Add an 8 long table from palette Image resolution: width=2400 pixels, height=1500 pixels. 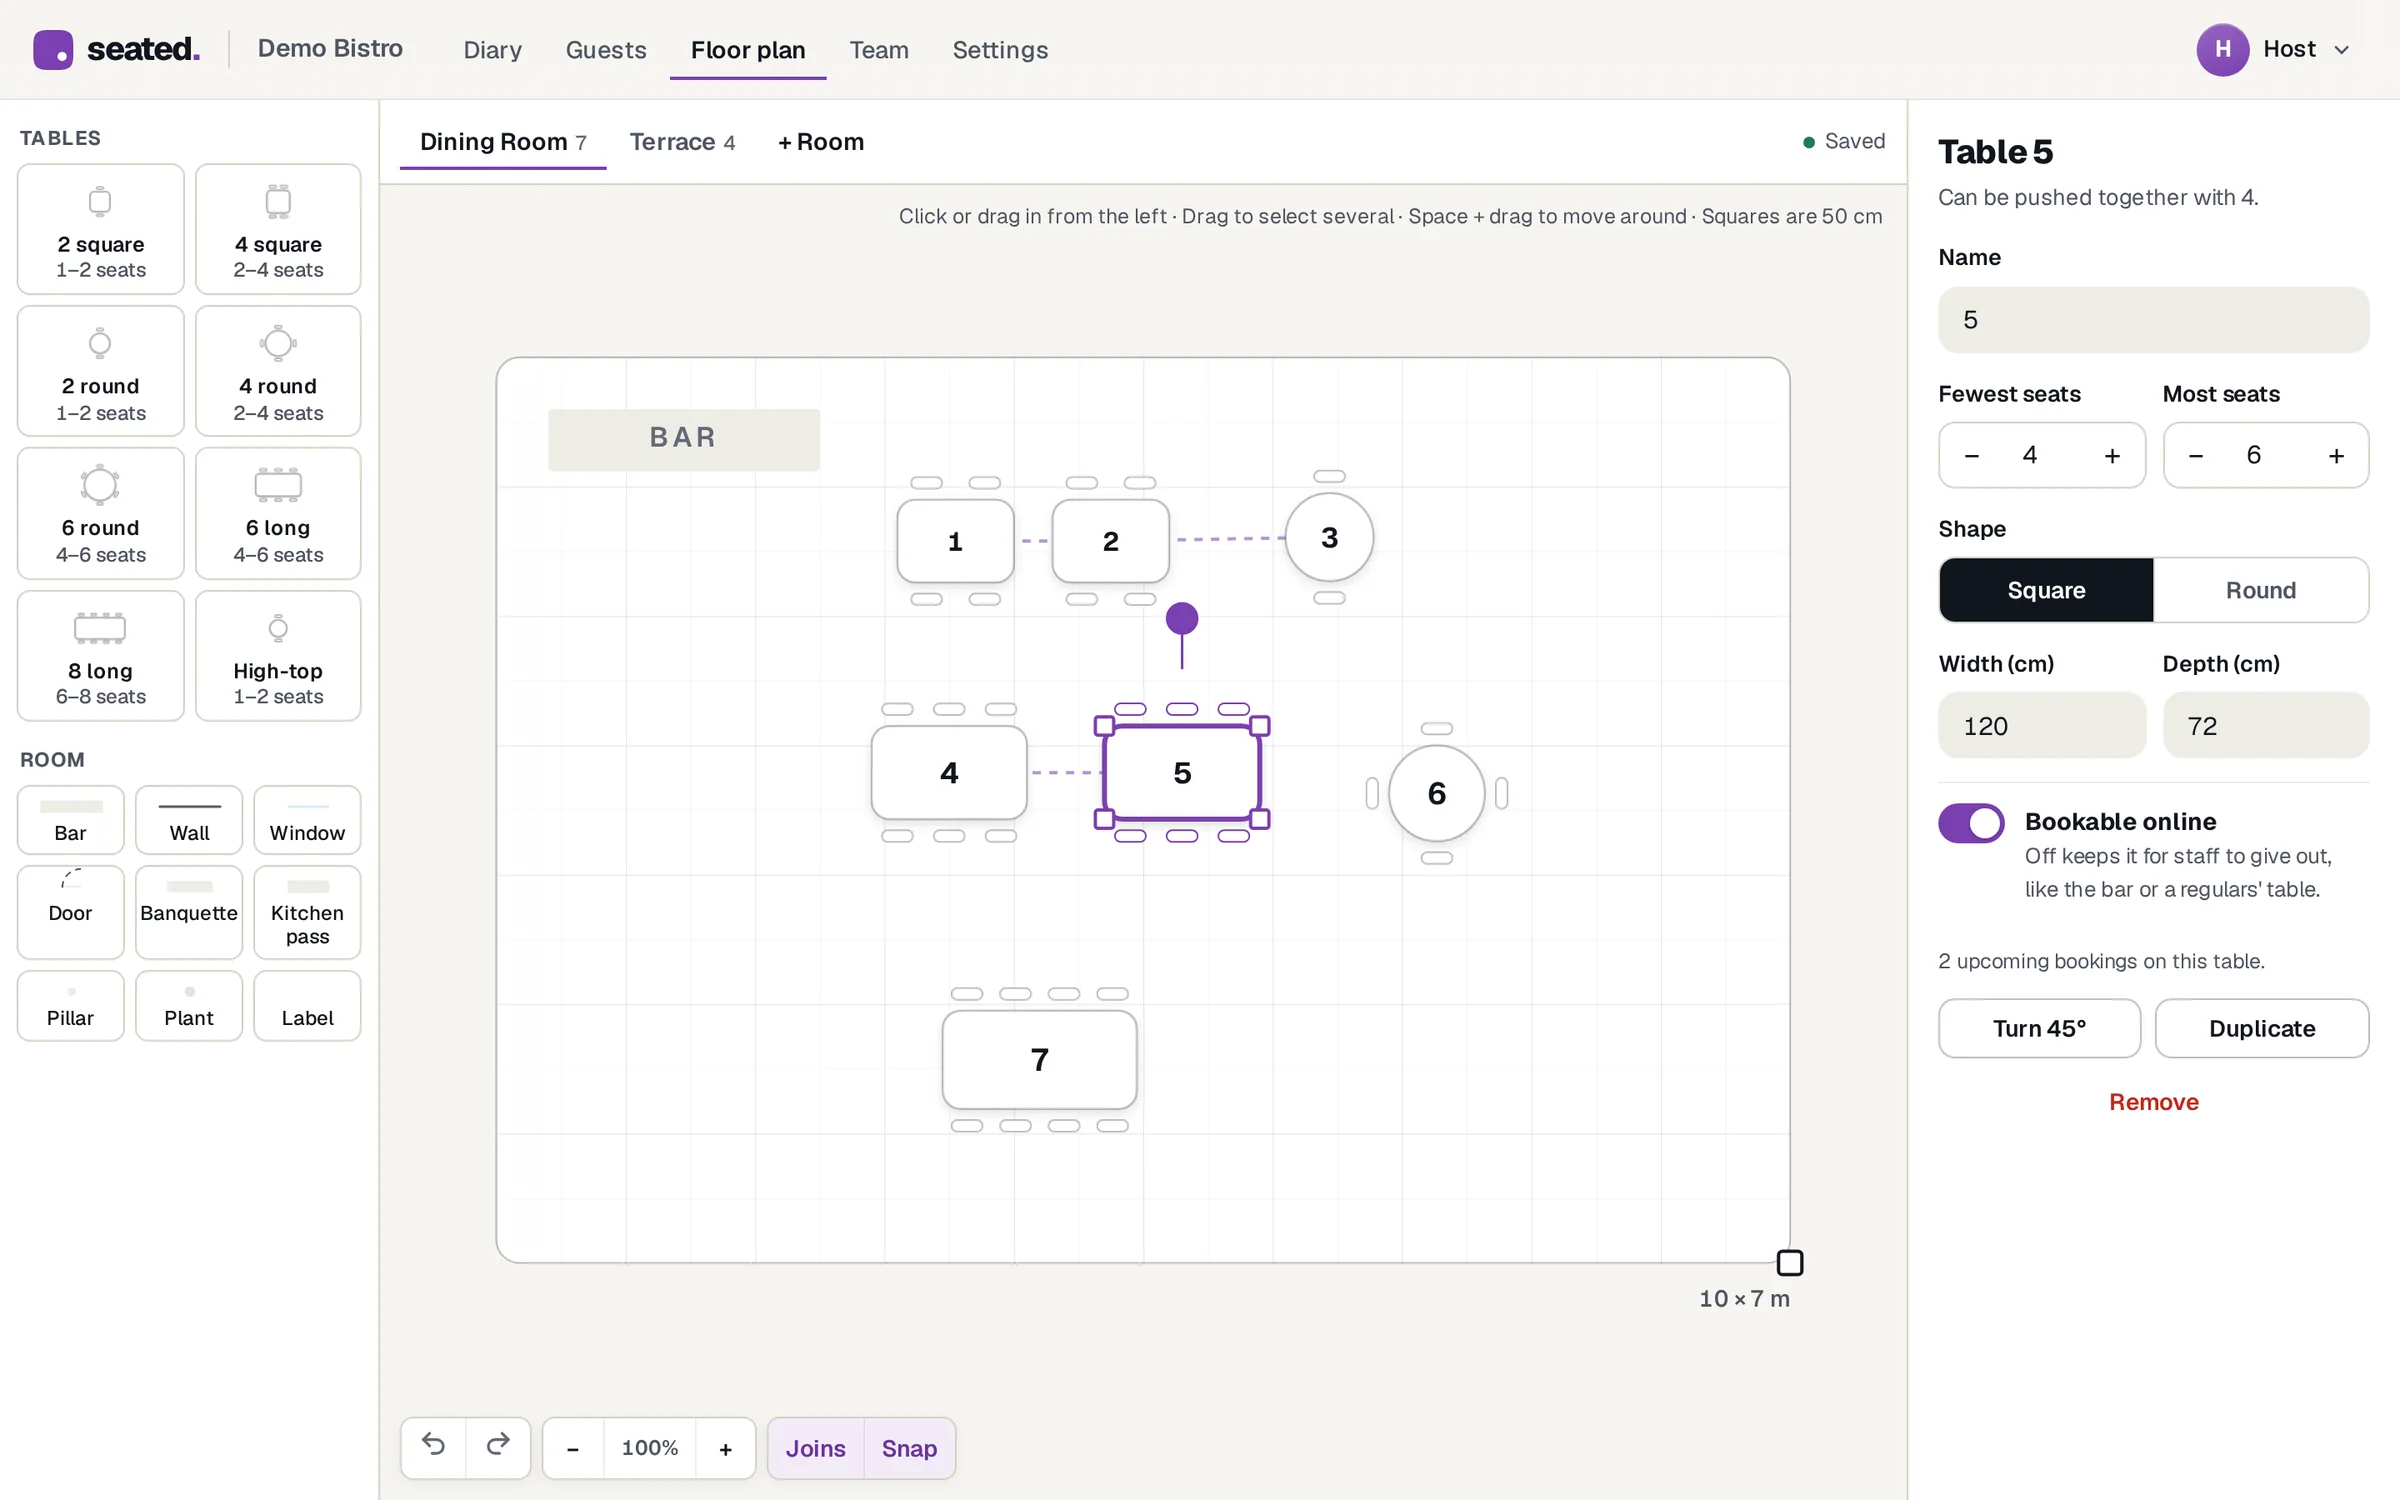[100, 656]
